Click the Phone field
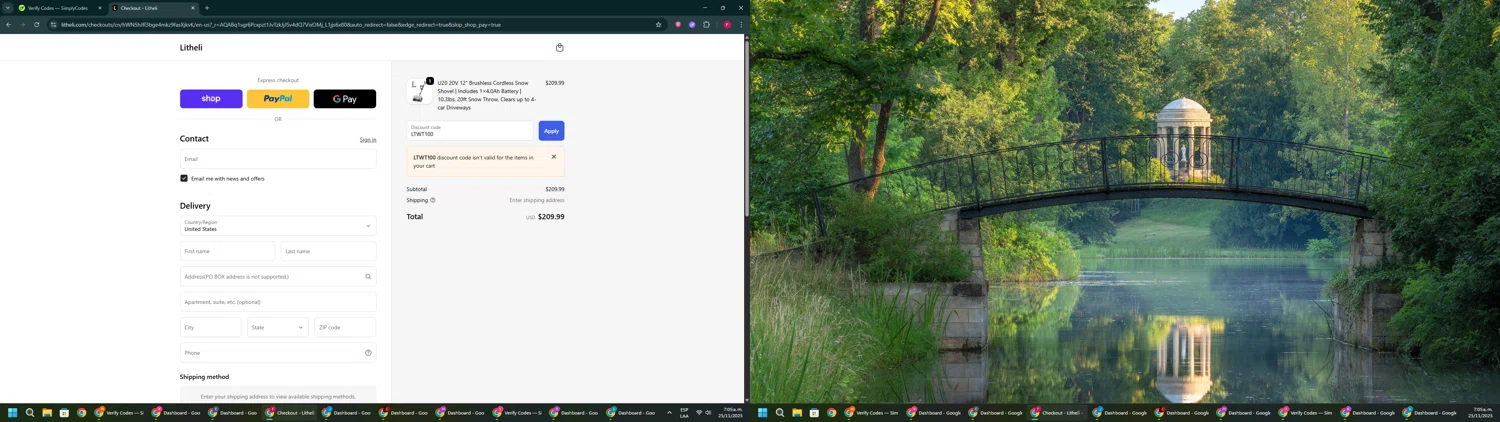The height and width of the screenshot is (422, 1500). click(270, 353)
